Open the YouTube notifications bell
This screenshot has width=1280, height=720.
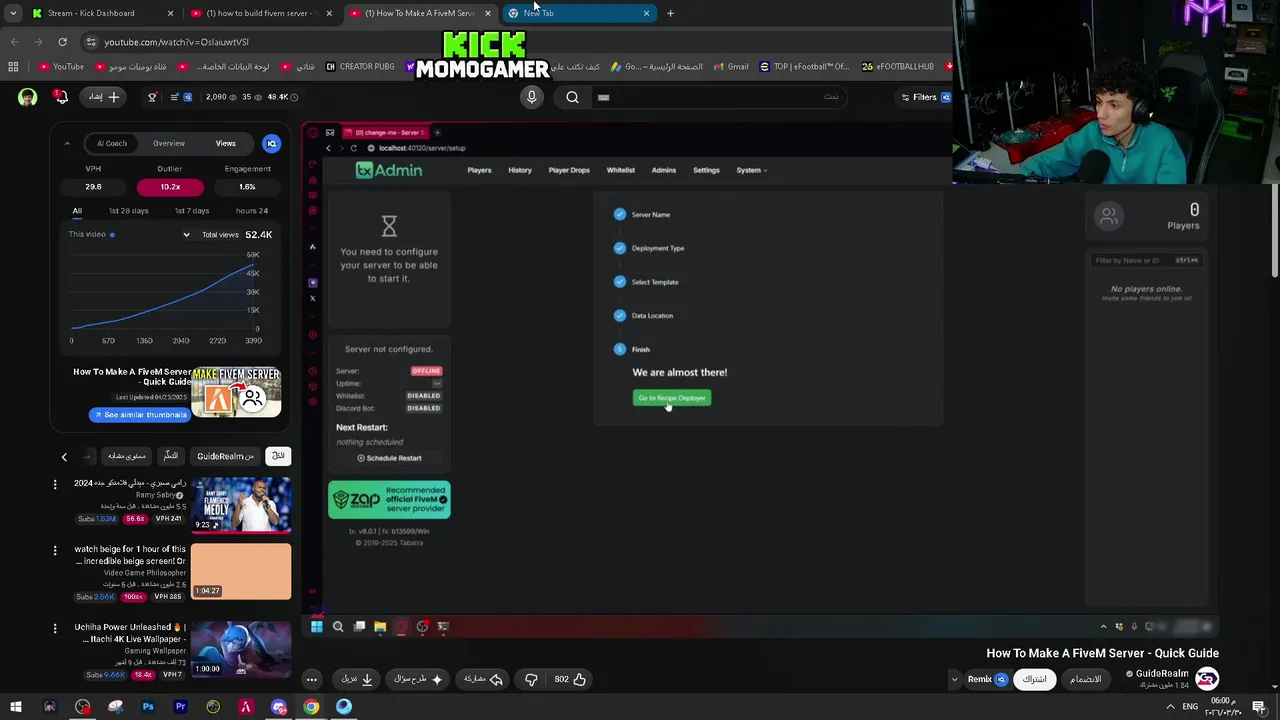click(60, 97)
